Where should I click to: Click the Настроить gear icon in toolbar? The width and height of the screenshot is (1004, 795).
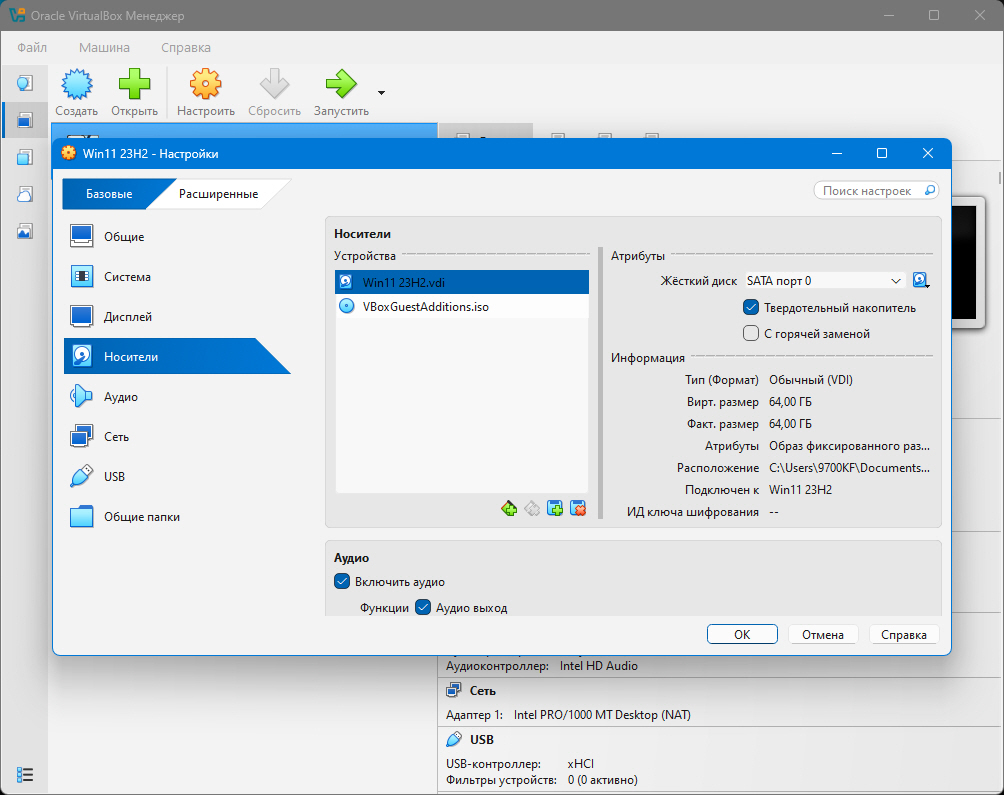[205, 84]
